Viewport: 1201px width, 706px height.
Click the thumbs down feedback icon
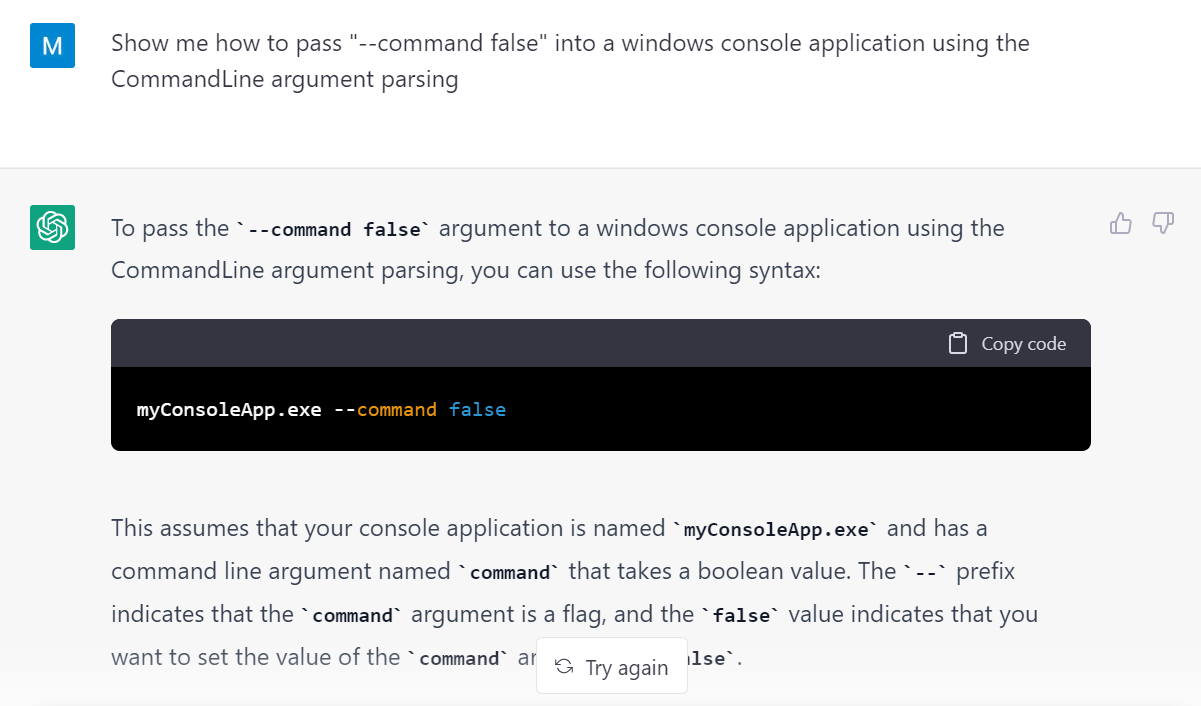tap(1162, 223)
